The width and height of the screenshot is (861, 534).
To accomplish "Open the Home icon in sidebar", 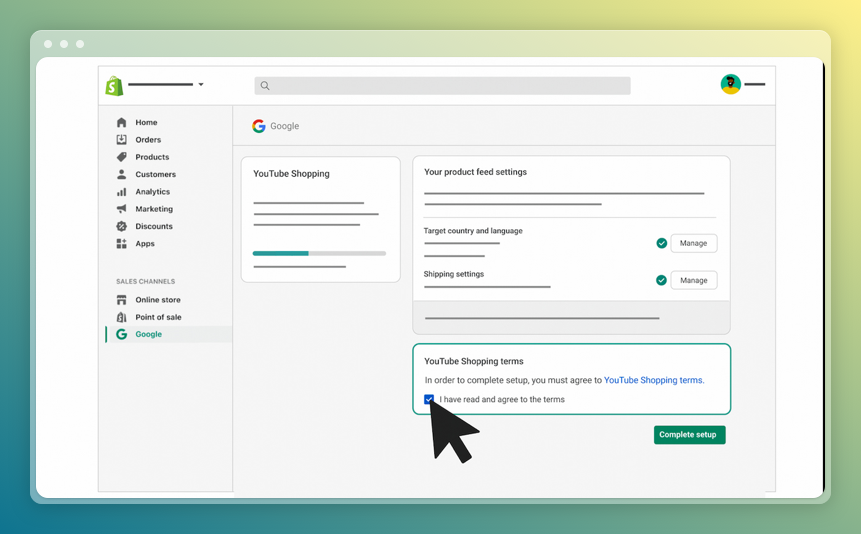I will click(122, 123).
